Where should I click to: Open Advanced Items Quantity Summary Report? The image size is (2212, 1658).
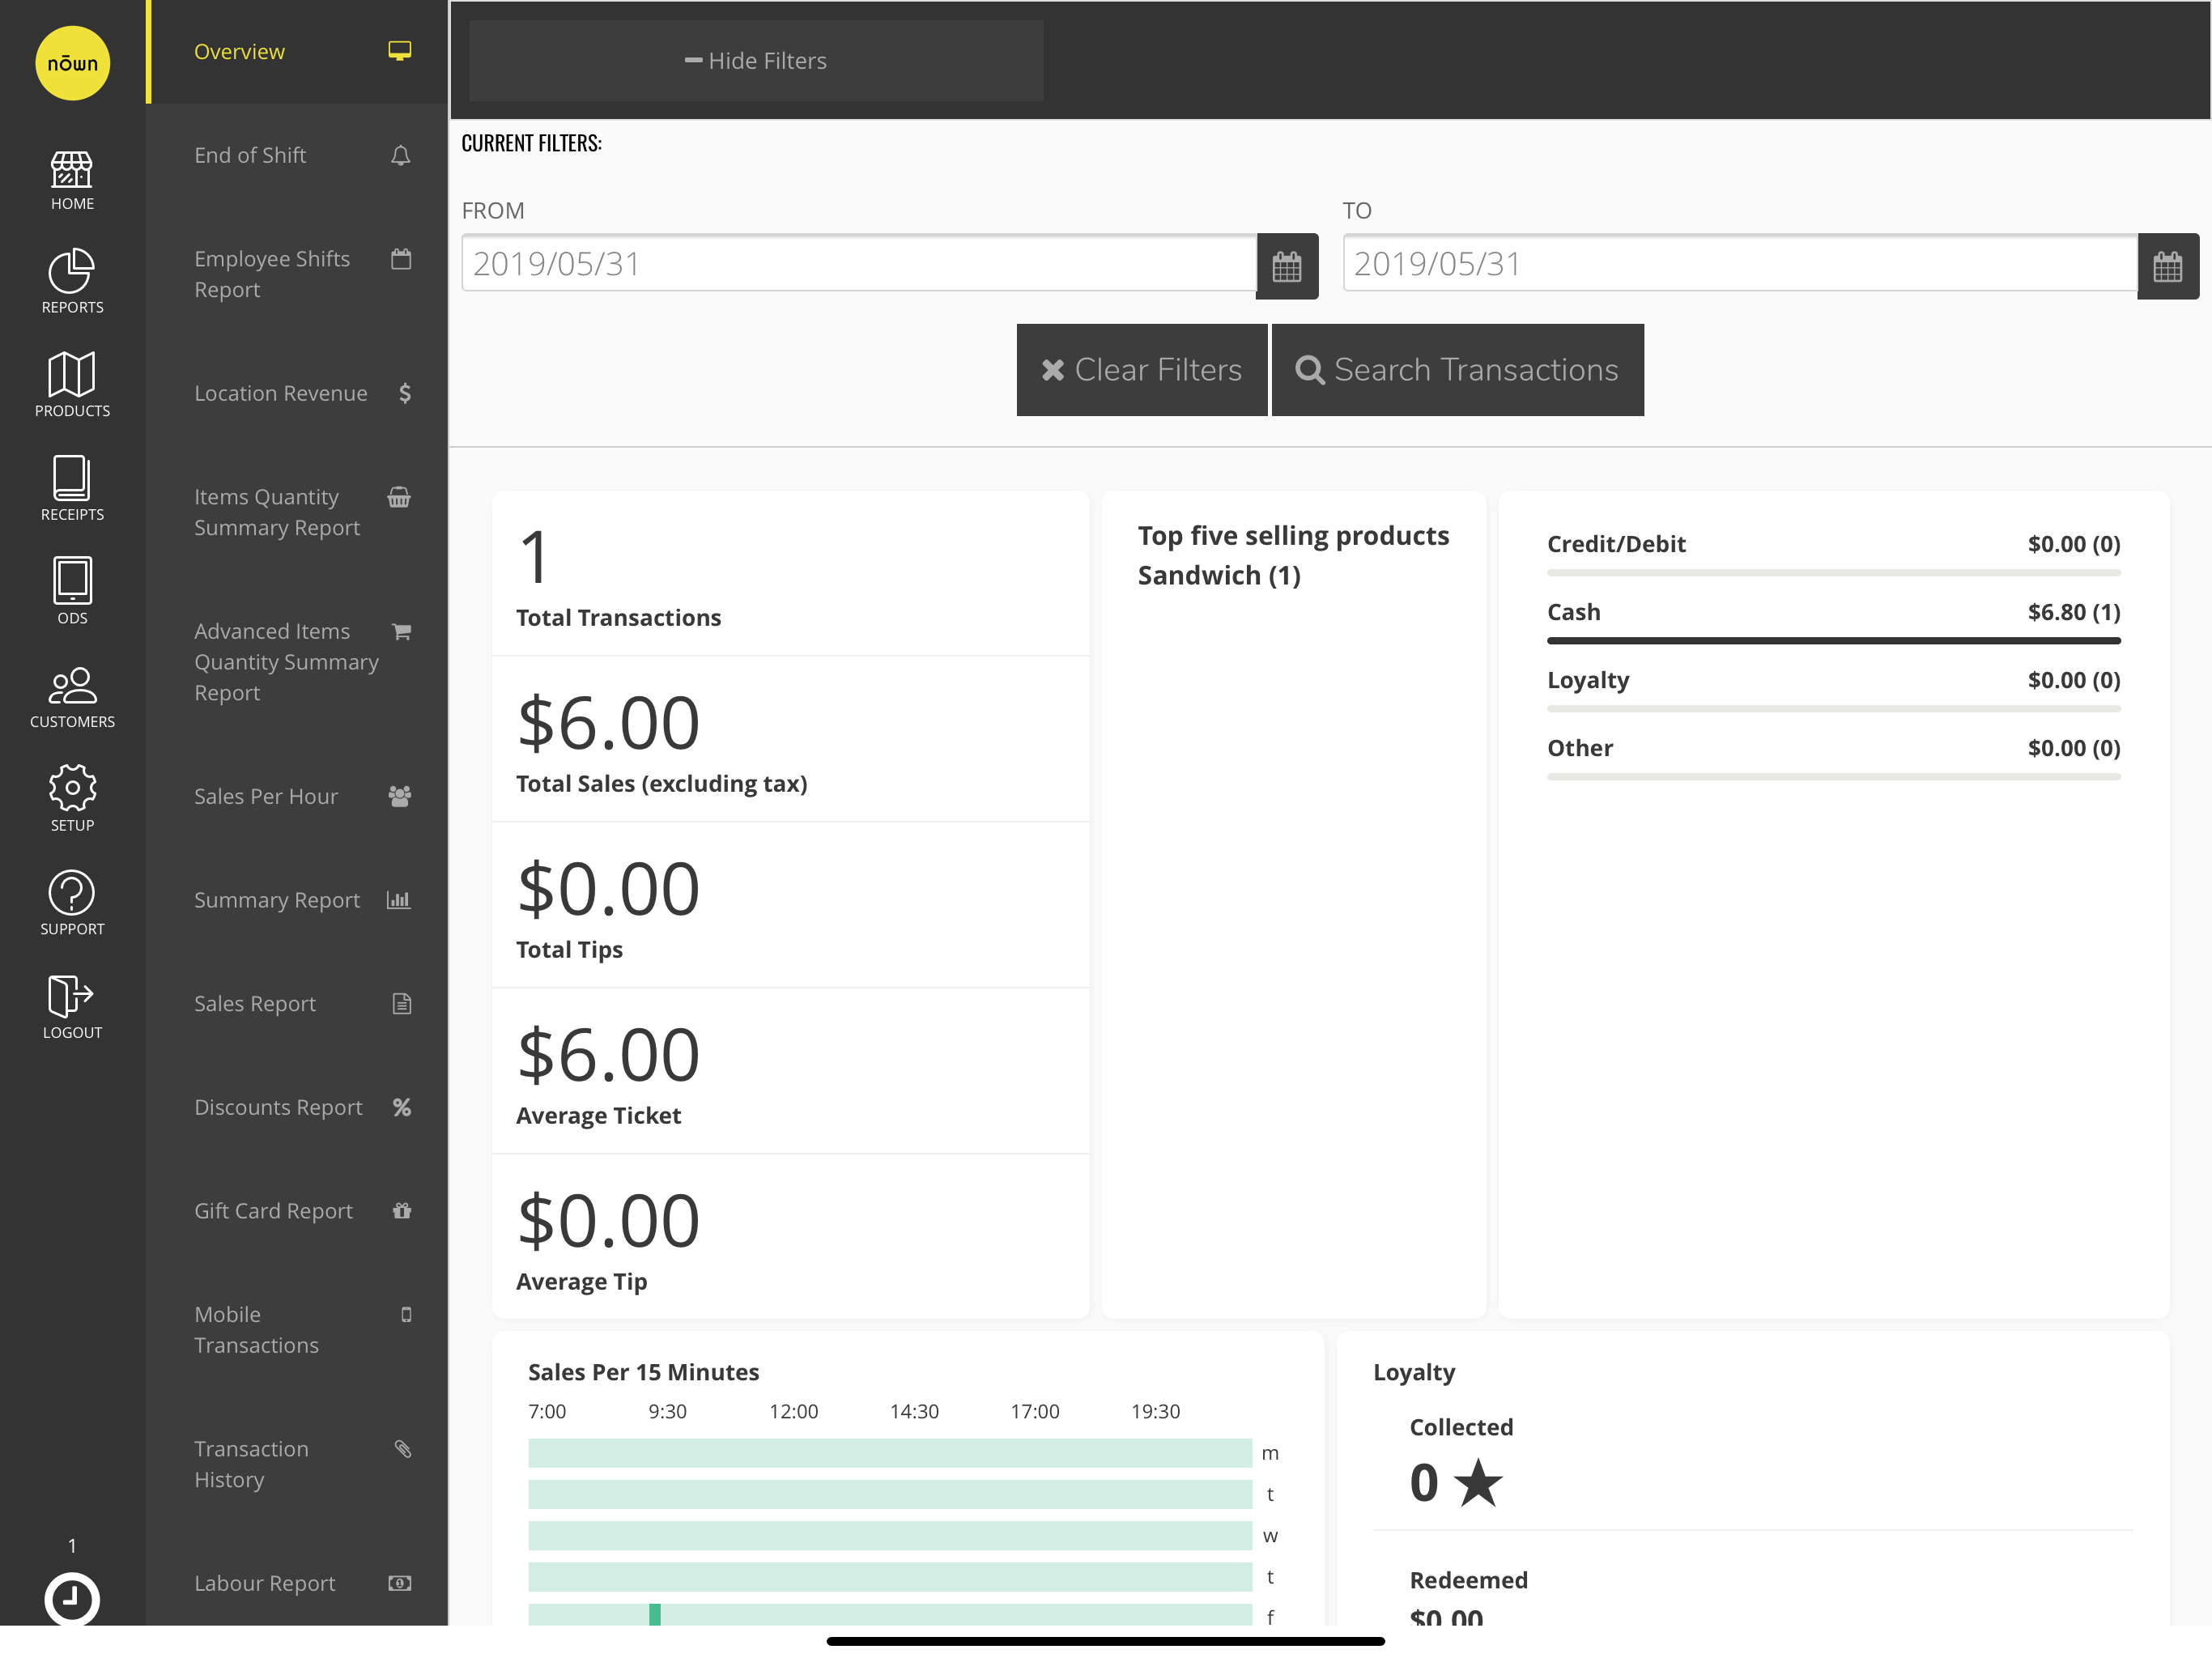(x=297, y=662)
